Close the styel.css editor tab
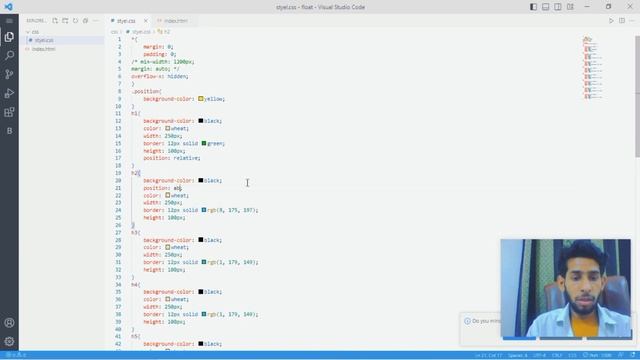640x360 pixels. pos(146,21)
